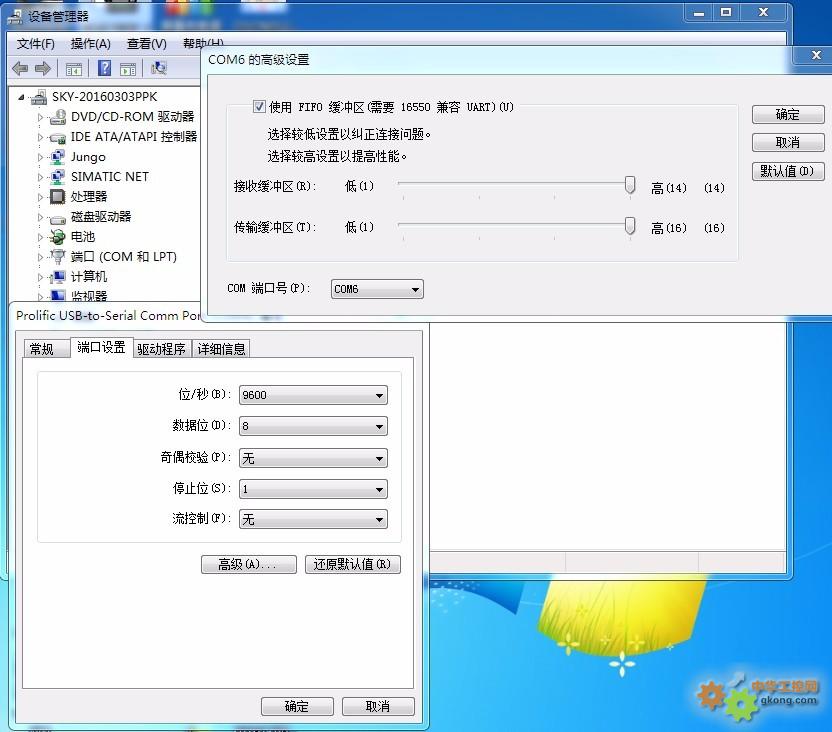This screenshot has width=832, height=732.
Task: Open the 奇偶校验 parity dropdown
Action: click(313, 458)
